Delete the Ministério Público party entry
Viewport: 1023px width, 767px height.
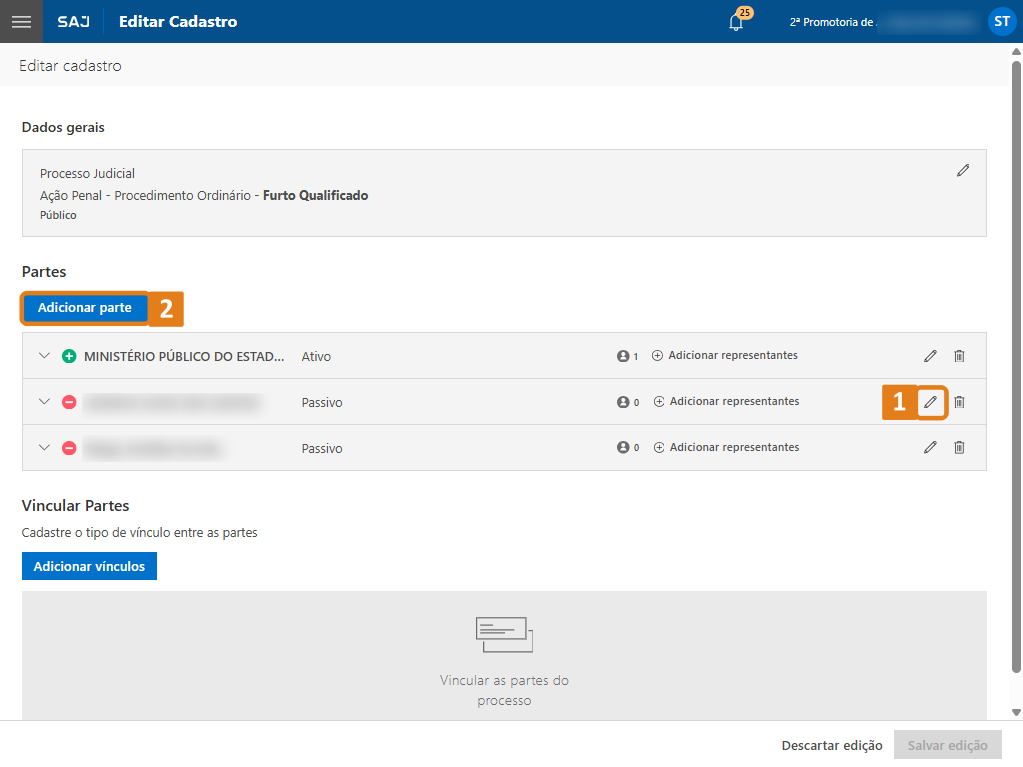[x=959, y=356]
